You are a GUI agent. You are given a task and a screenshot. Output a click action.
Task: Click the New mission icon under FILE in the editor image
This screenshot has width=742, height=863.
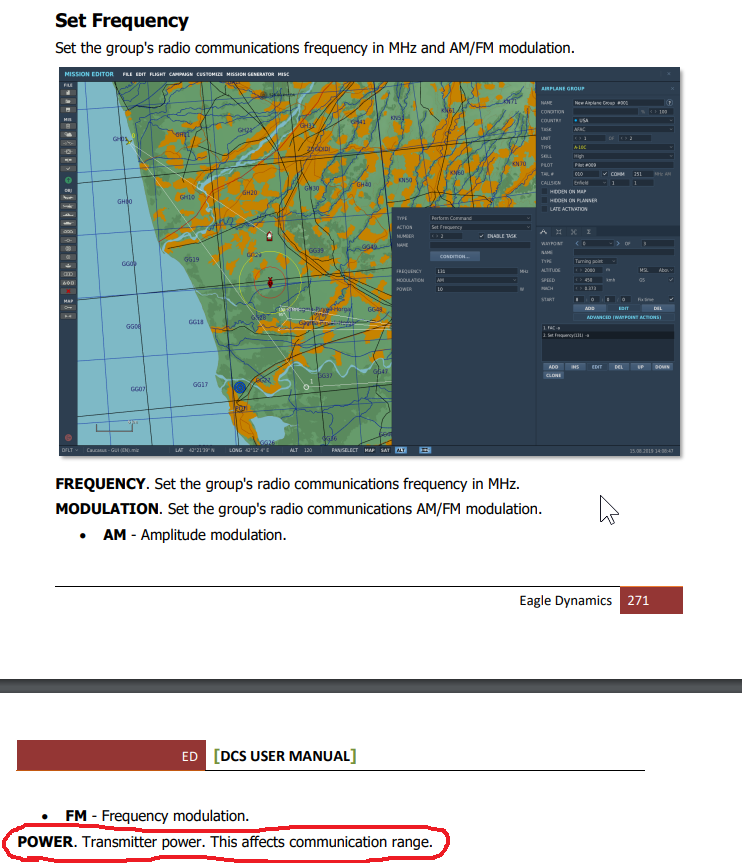68,93
